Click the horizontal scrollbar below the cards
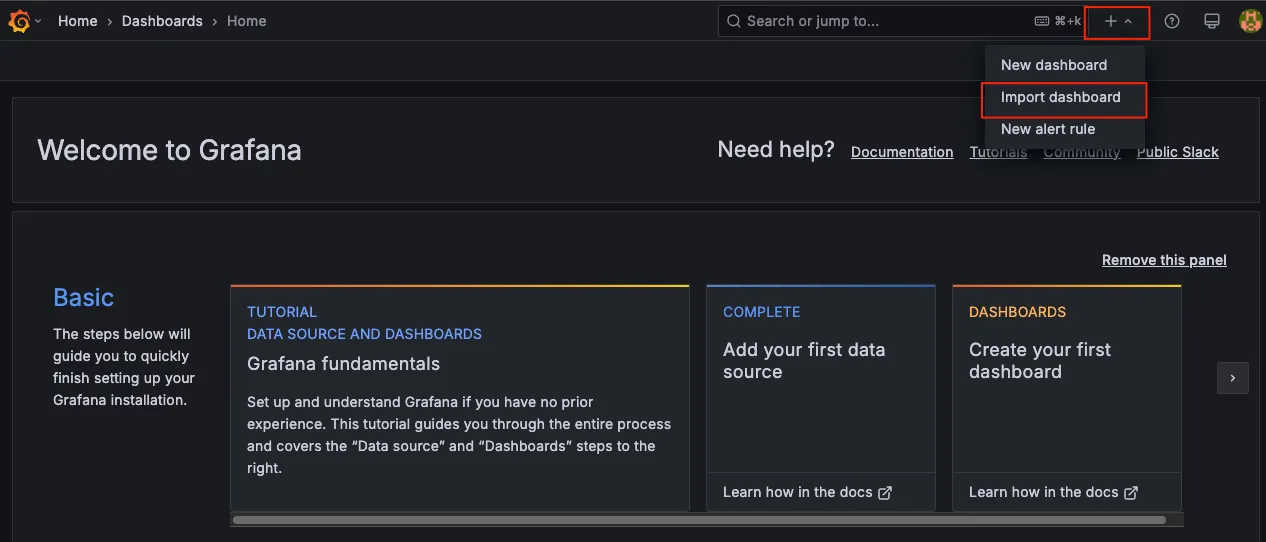The height and width of the screenshot is (542, 1266). (699, 520)
